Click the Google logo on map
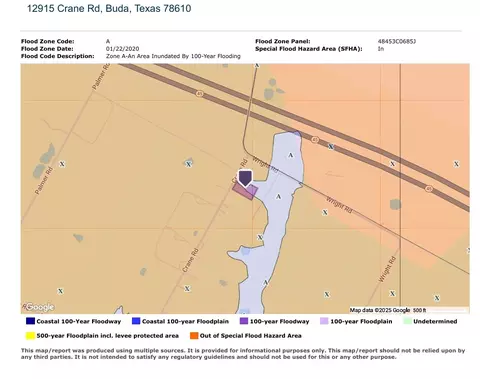Viewport: 480px width, 379px height. click(x=38, y=307)
